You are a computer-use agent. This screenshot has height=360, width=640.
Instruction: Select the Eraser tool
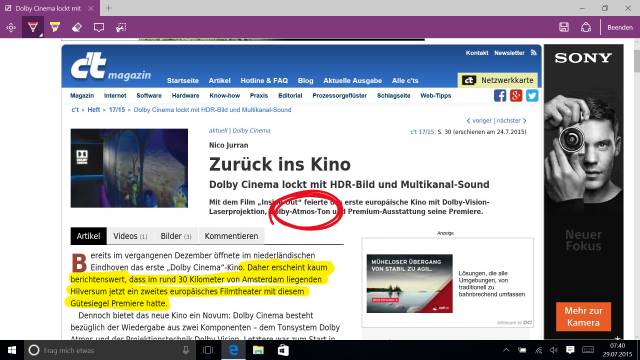click(77, 27)
